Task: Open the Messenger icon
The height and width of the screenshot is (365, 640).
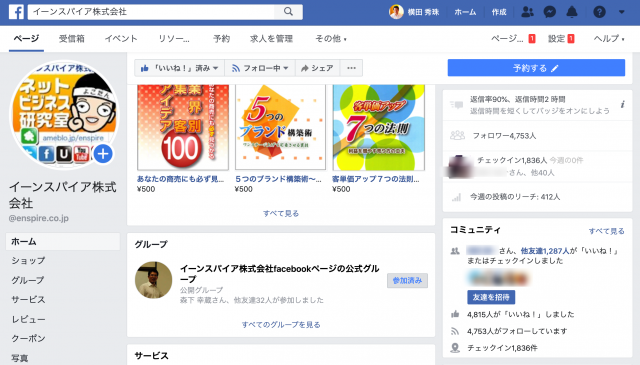Action: 550,12
